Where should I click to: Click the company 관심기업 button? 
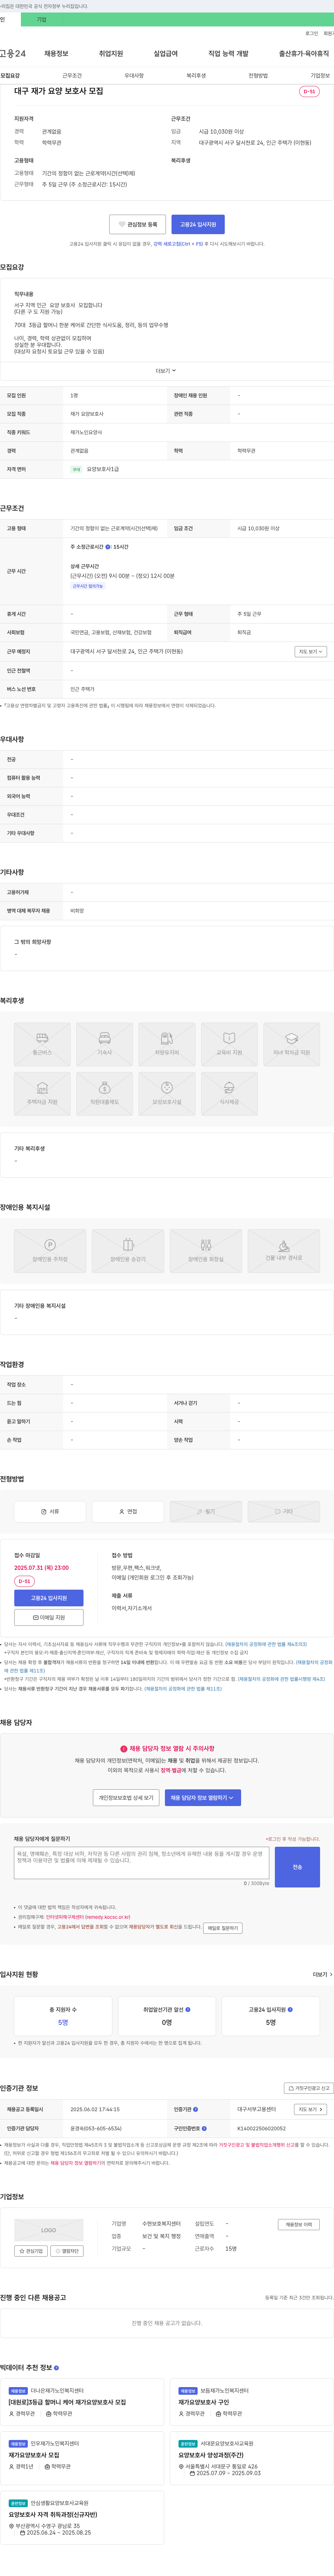31,2251
